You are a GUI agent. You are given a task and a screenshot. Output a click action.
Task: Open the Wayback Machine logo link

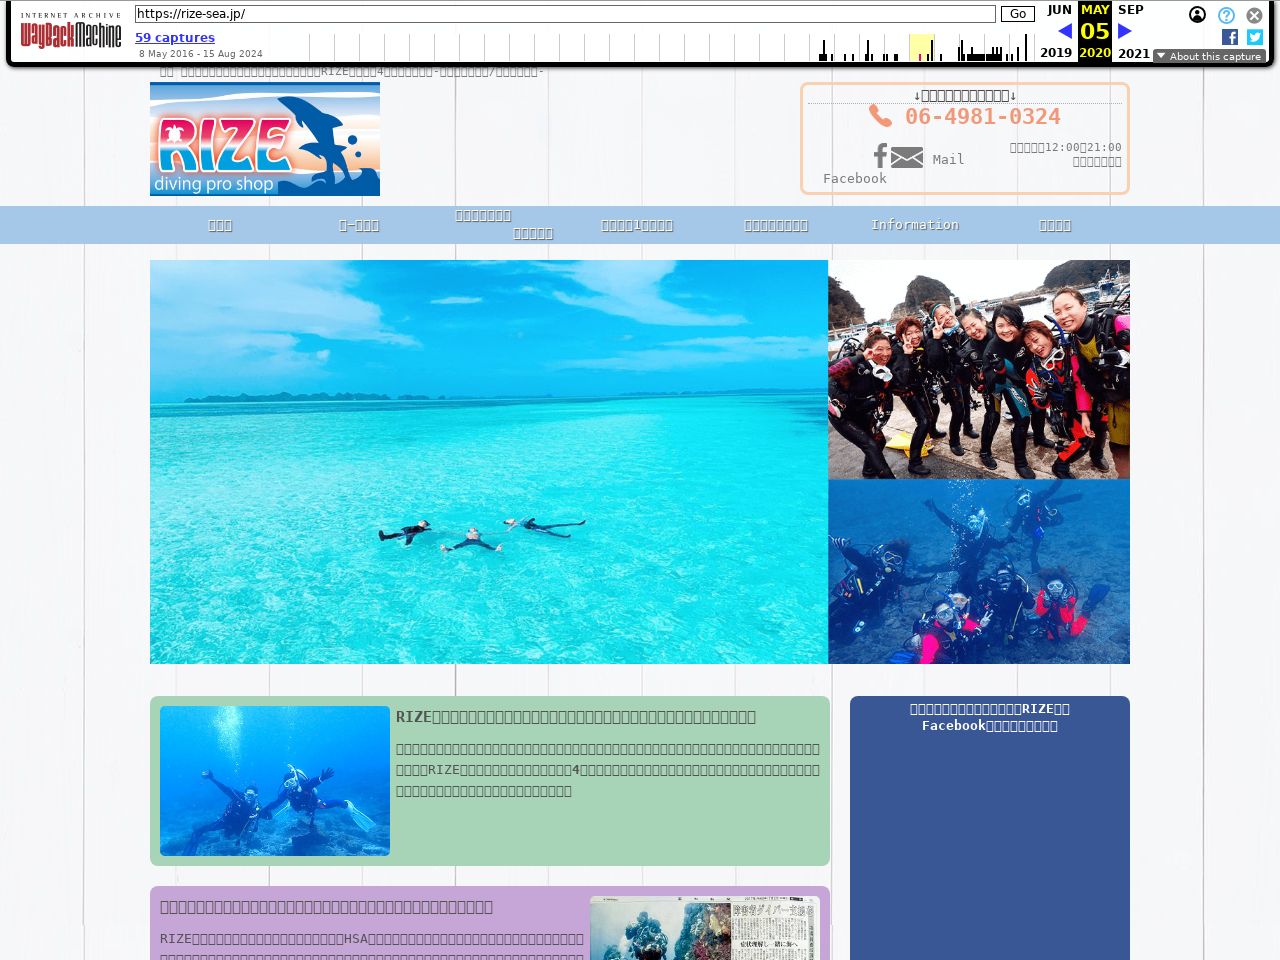coord(71,31)
